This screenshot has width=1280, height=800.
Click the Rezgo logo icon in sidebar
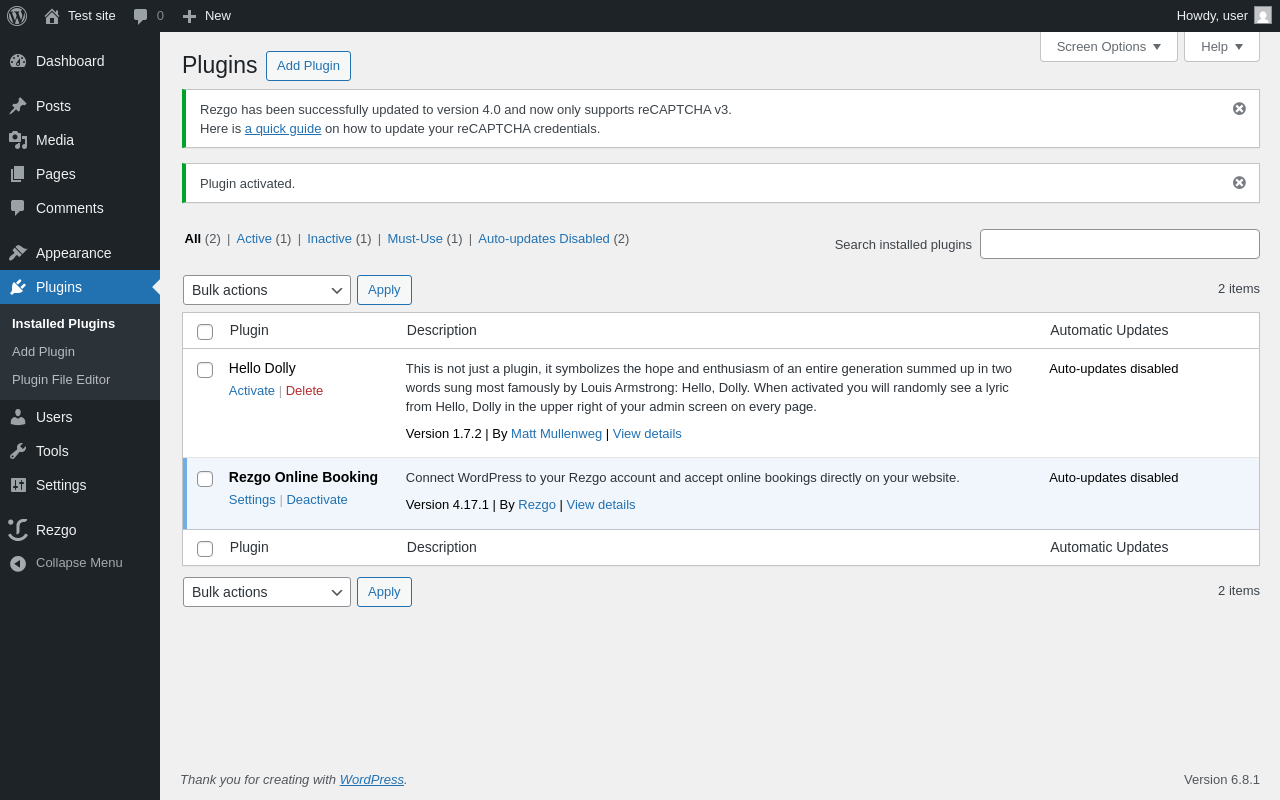18,530
